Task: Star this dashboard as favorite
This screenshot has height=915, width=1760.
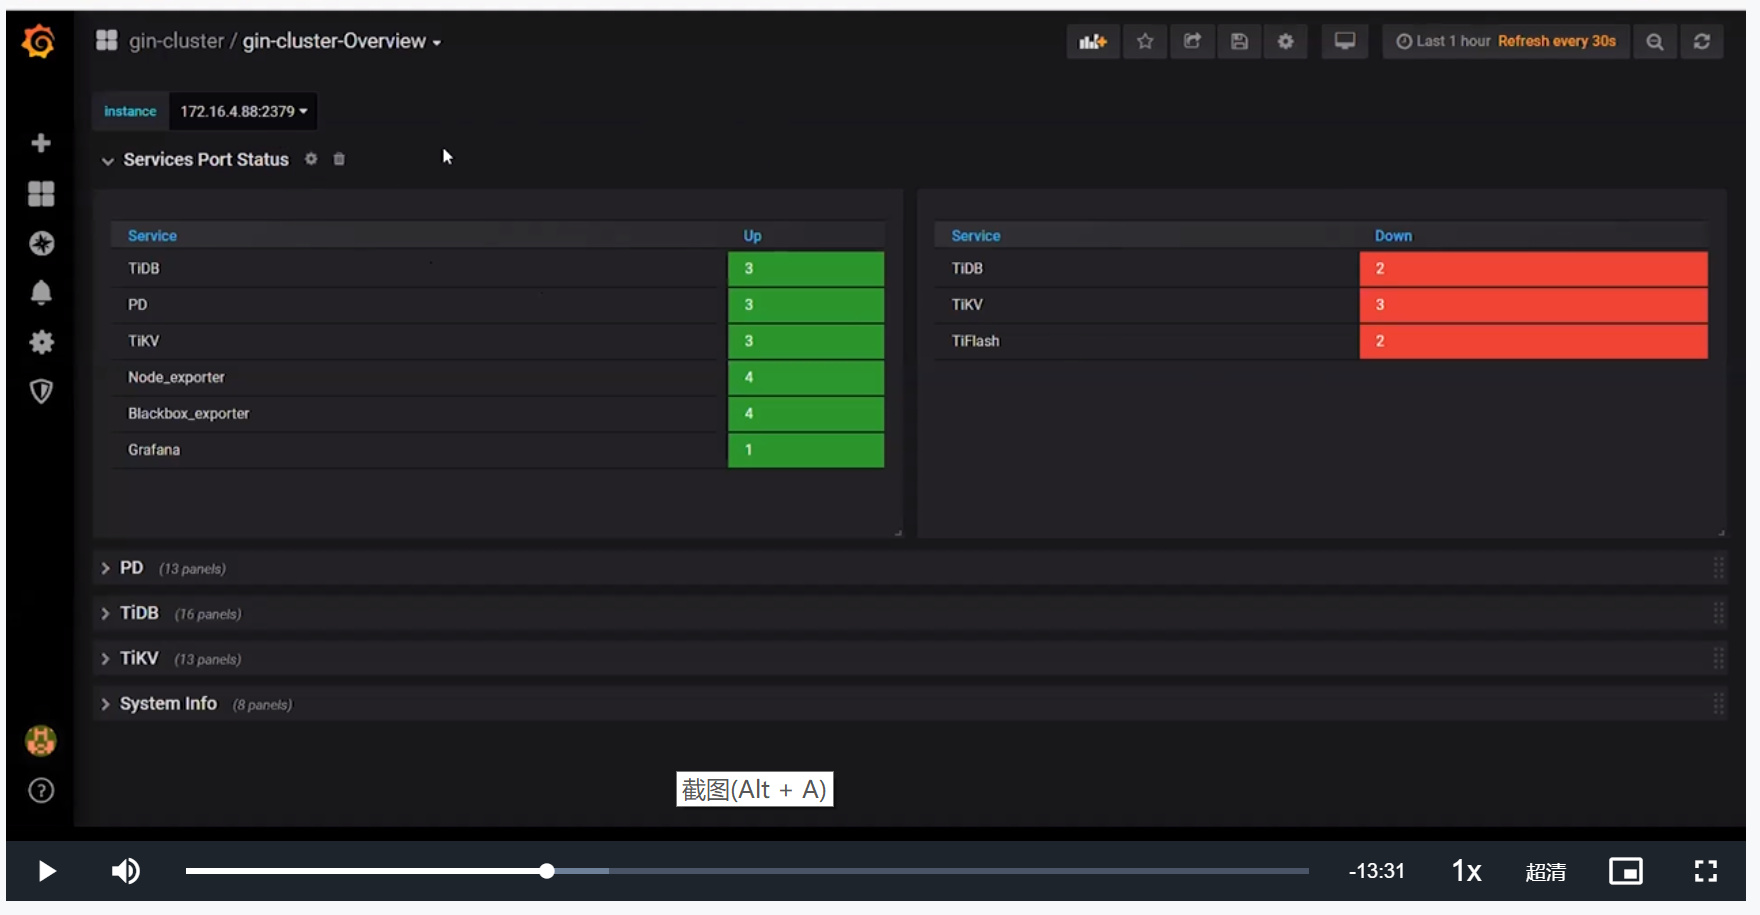Action: click(x=1145, y=41)
